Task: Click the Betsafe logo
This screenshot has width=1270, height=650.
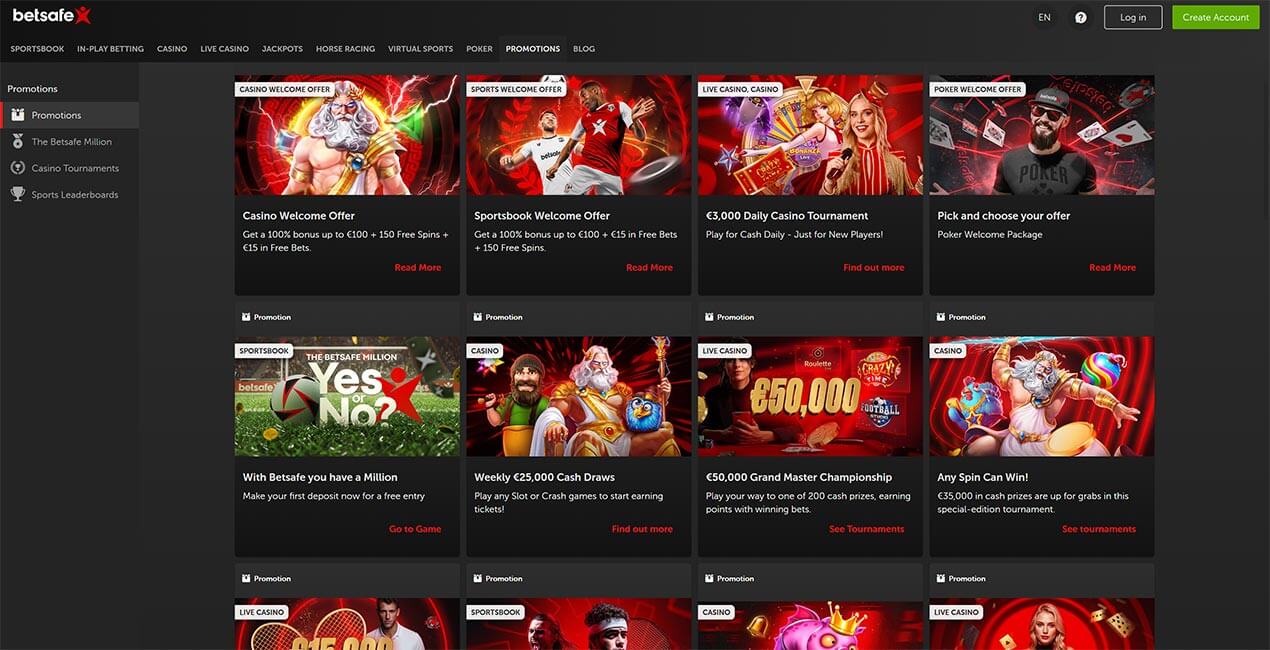Action: (52, 15)
